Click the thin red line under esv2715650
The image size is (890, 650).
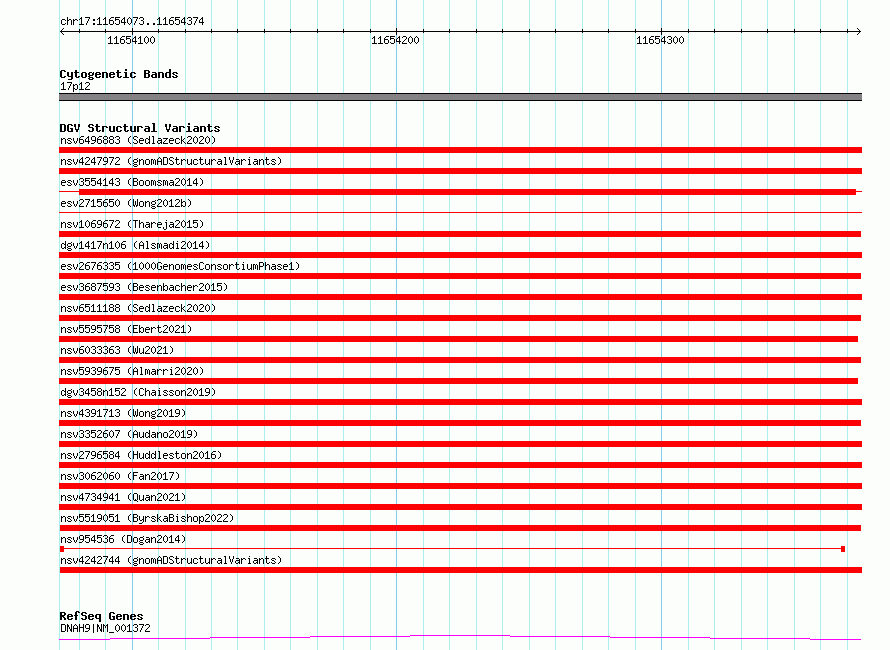(460, 213)
